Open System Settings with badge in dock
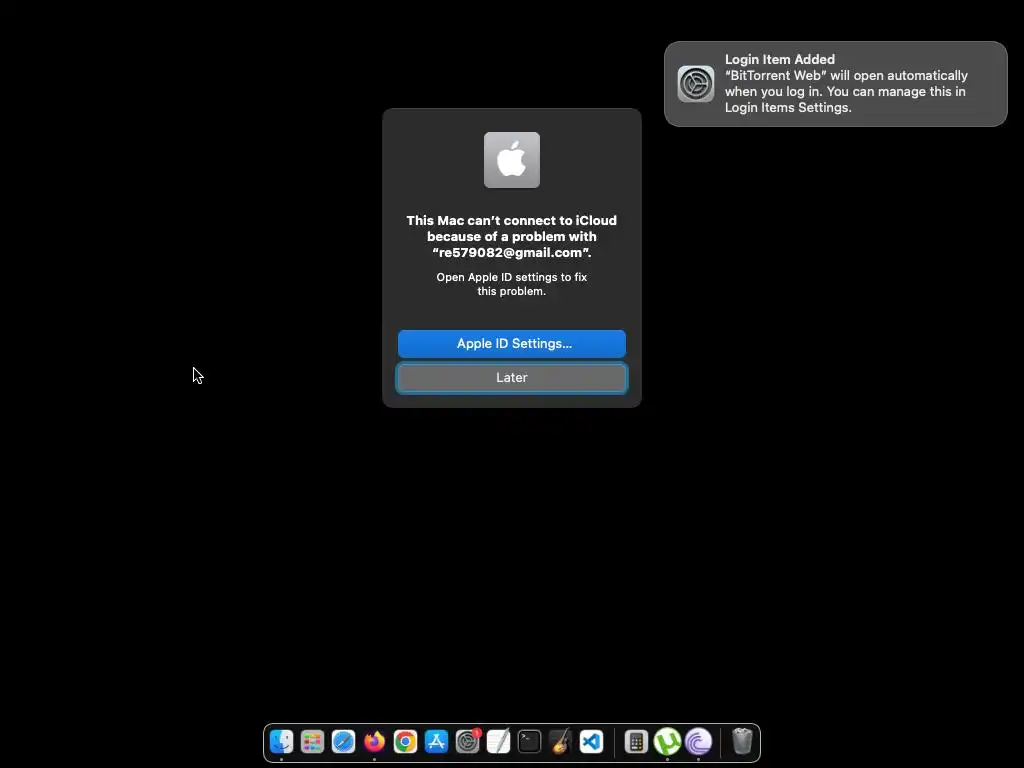 pyautogui.click(x=468, y=741)
